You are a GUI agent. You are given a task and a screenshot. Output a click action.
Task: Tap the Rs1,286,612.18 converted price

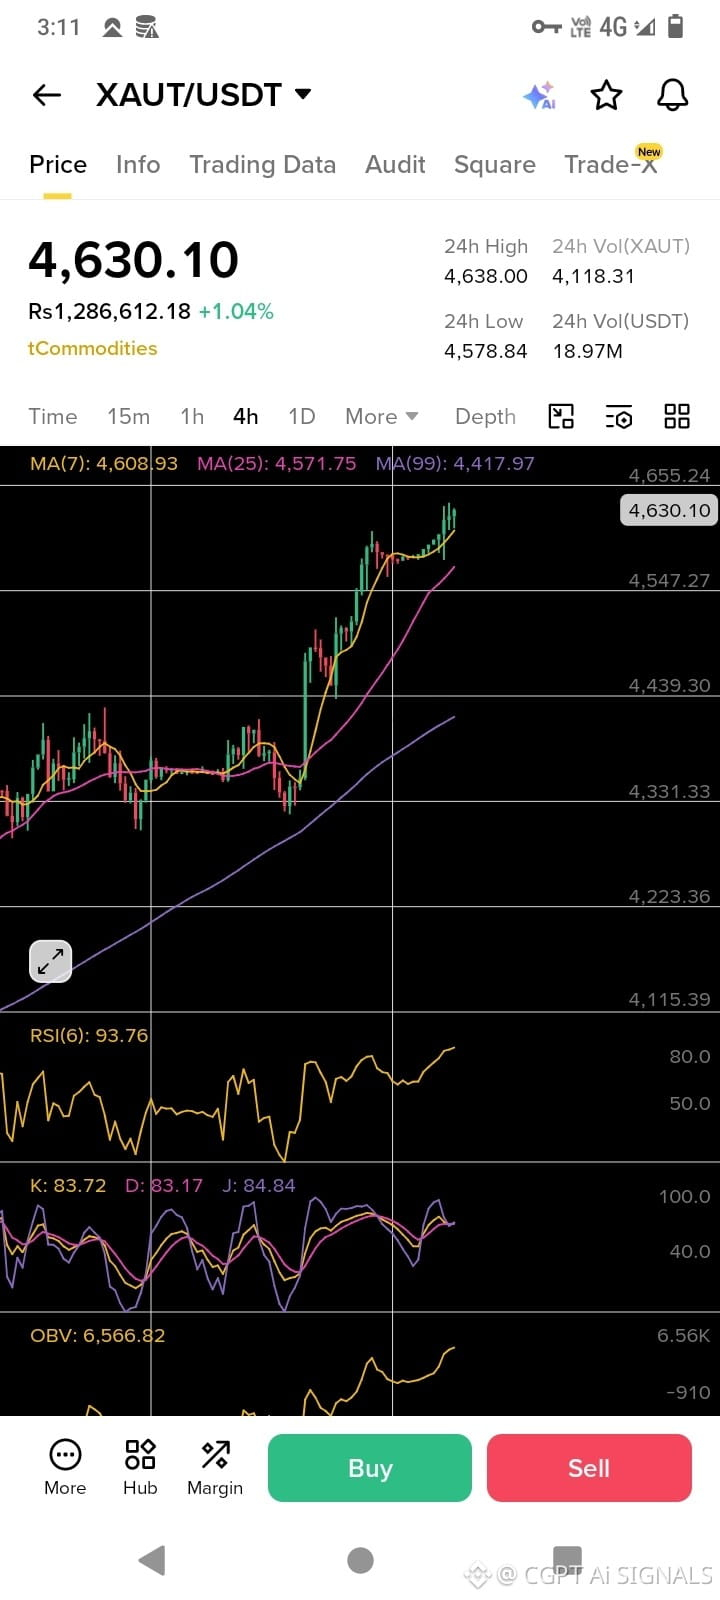point(110,311)
